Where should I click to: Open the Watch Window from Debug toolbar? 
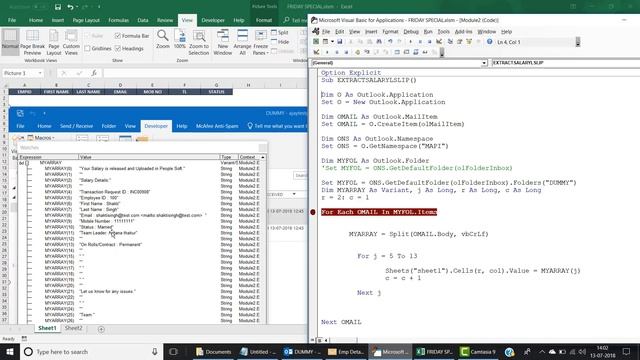[416, 52]
